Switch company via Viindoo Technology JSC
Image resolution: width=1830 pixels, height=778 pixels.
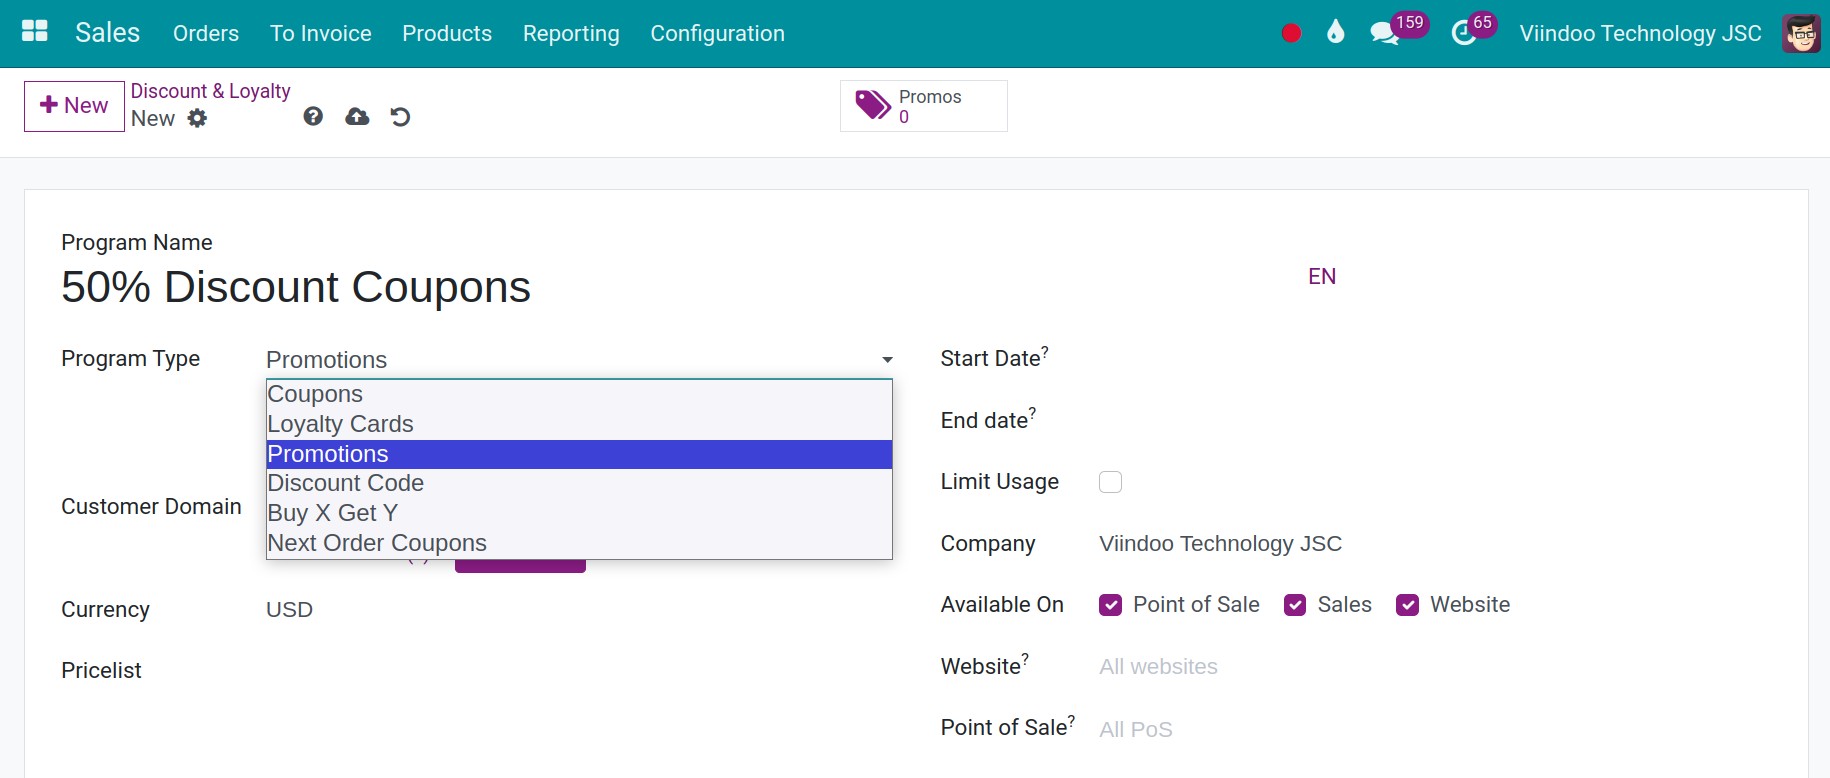[1640, 33]
